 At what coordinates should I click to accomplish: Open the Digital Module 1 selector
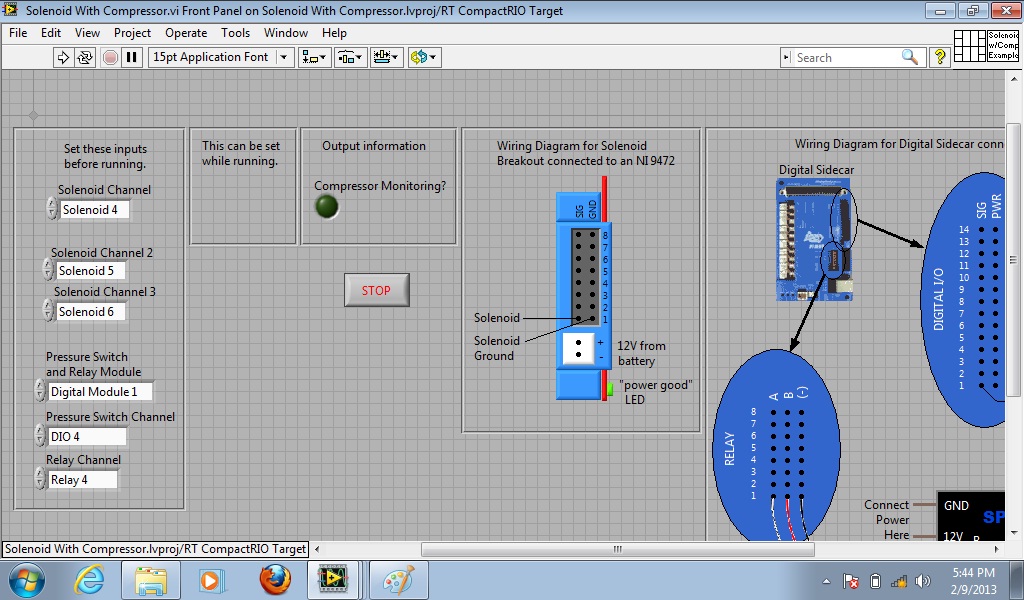tap(101, 392)
